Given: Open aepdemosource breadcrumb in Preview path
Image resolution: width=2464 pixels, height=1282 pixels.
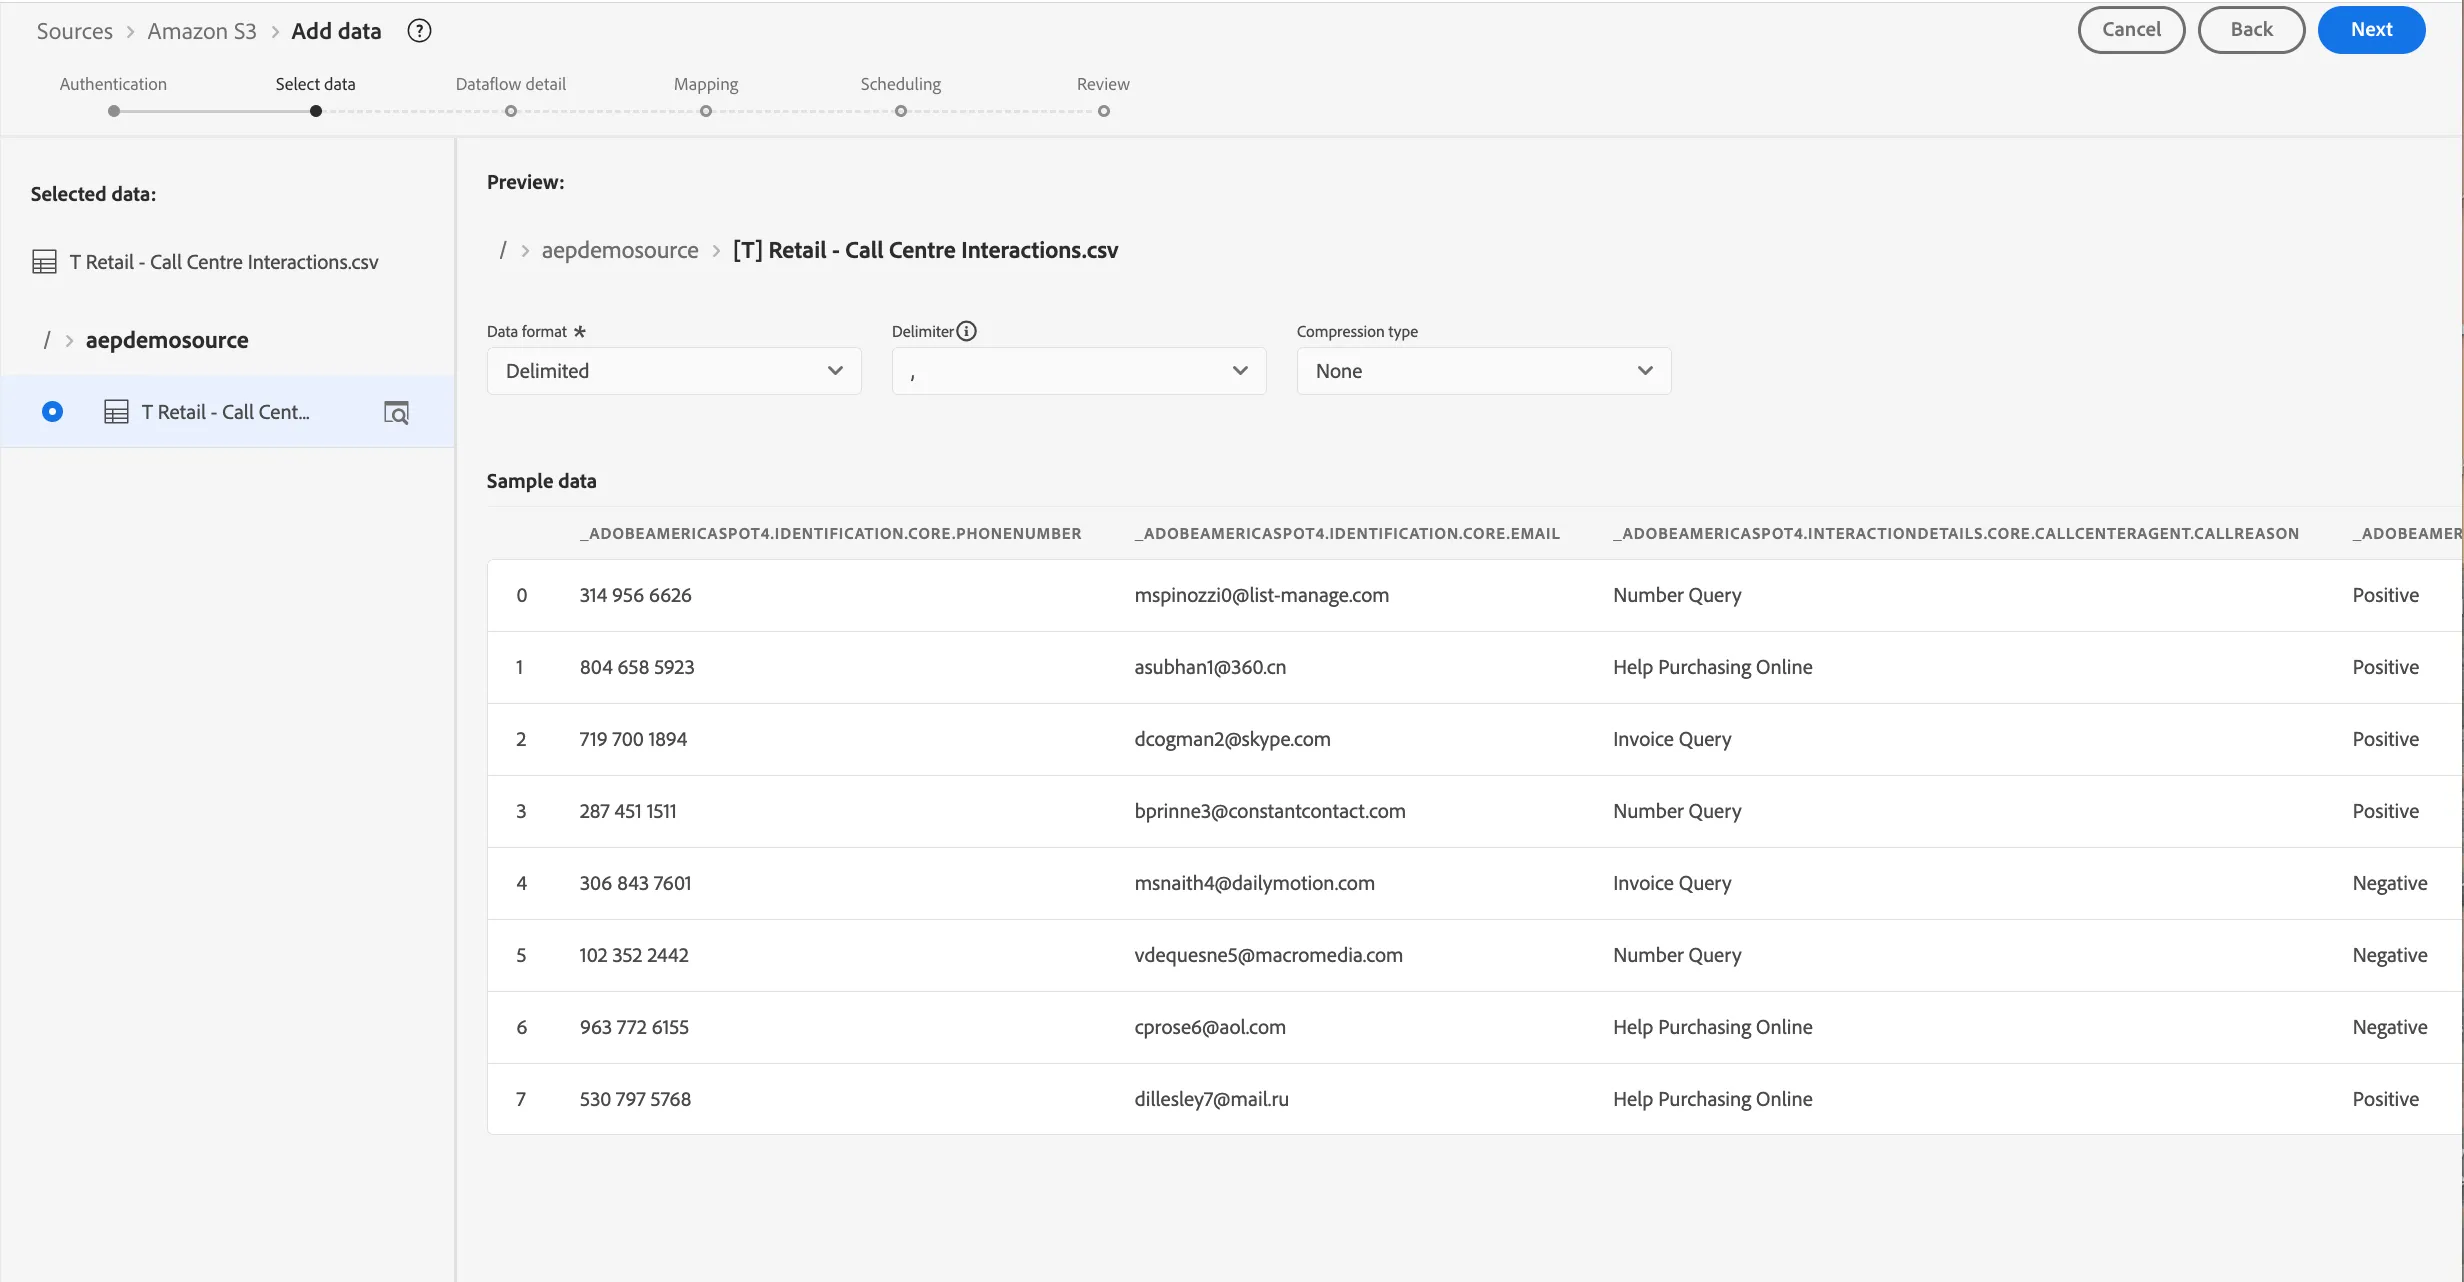Looking at the screenshot, I should pyautogui.click(x=620, y=250).
